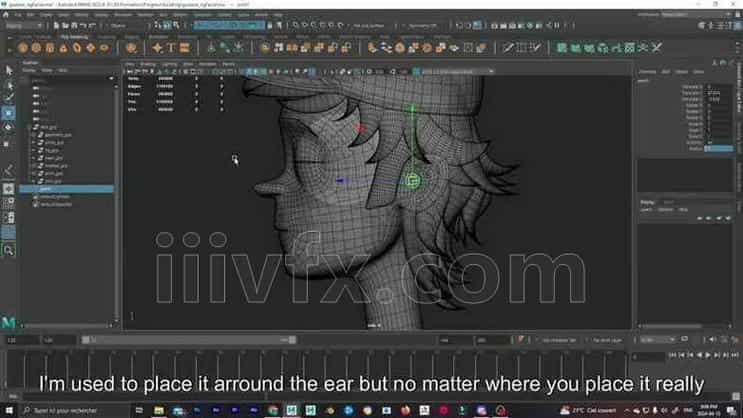
Task: Activate the Select arrow tool
Action: pos(9,69)
